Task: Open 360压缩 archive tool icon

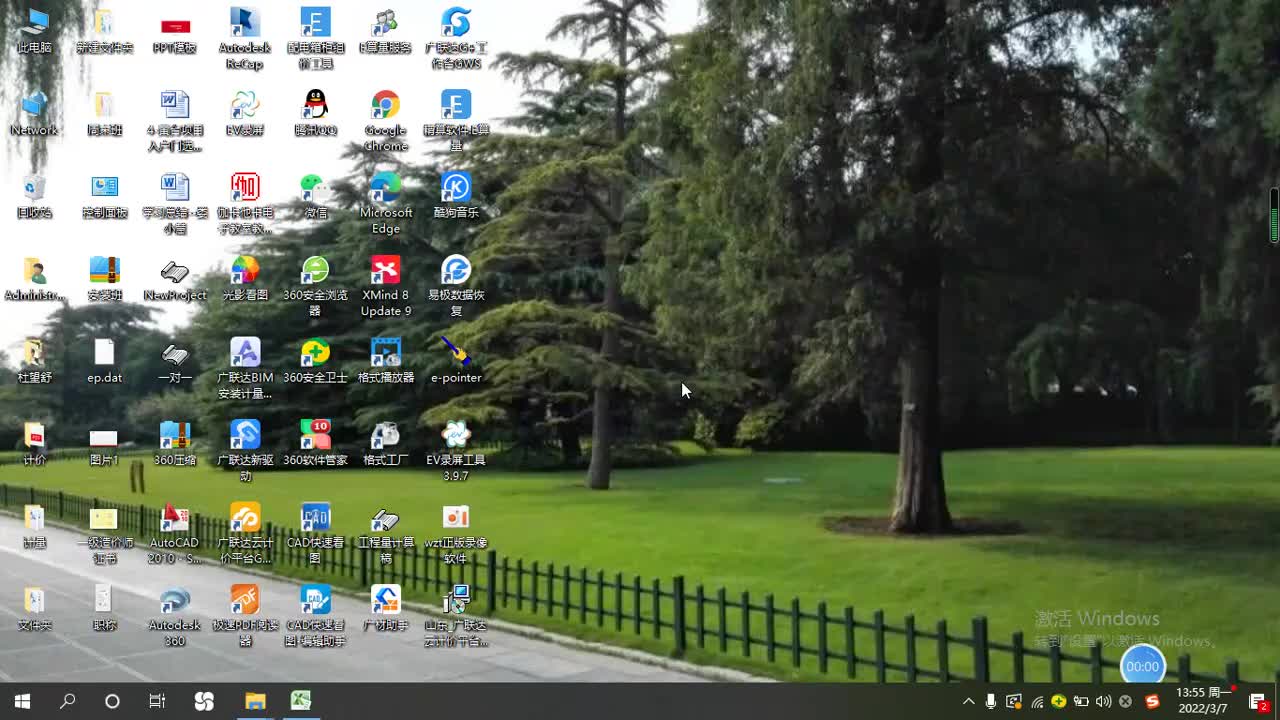Action: [x=175, y=444]
